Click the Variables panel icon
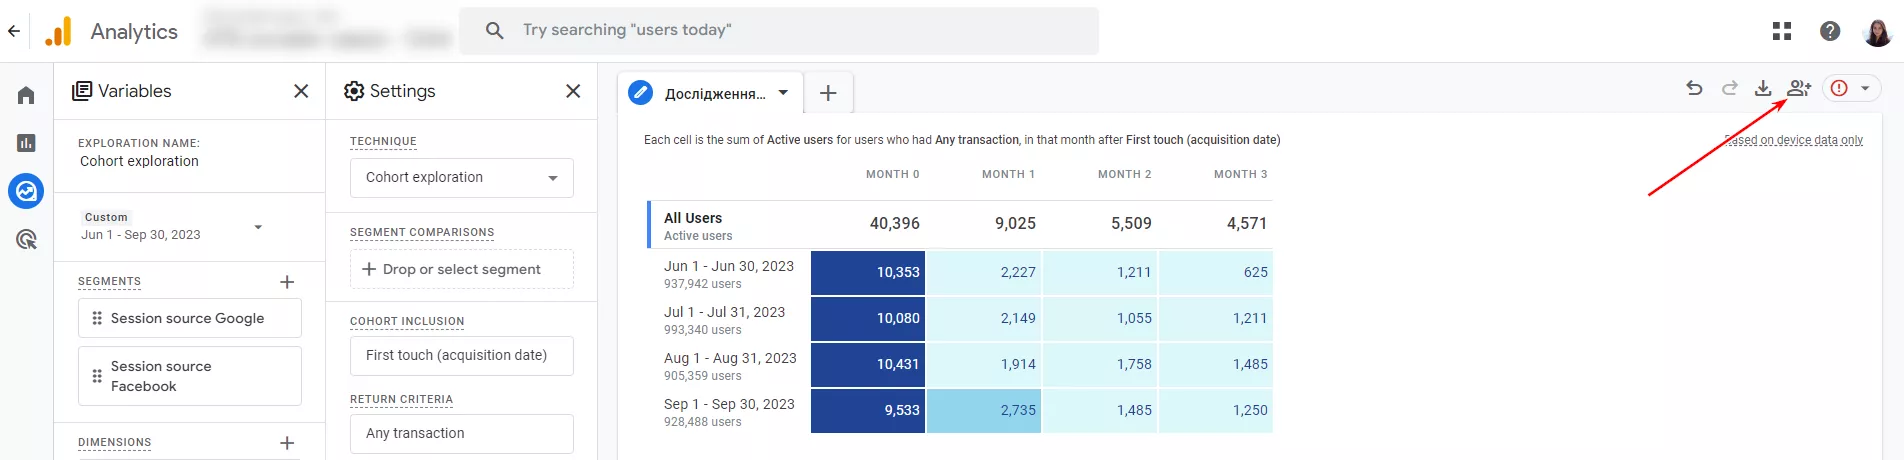The width and height of the screenshot is (1904, 460). pyautogui.click(x=82, y=91)
